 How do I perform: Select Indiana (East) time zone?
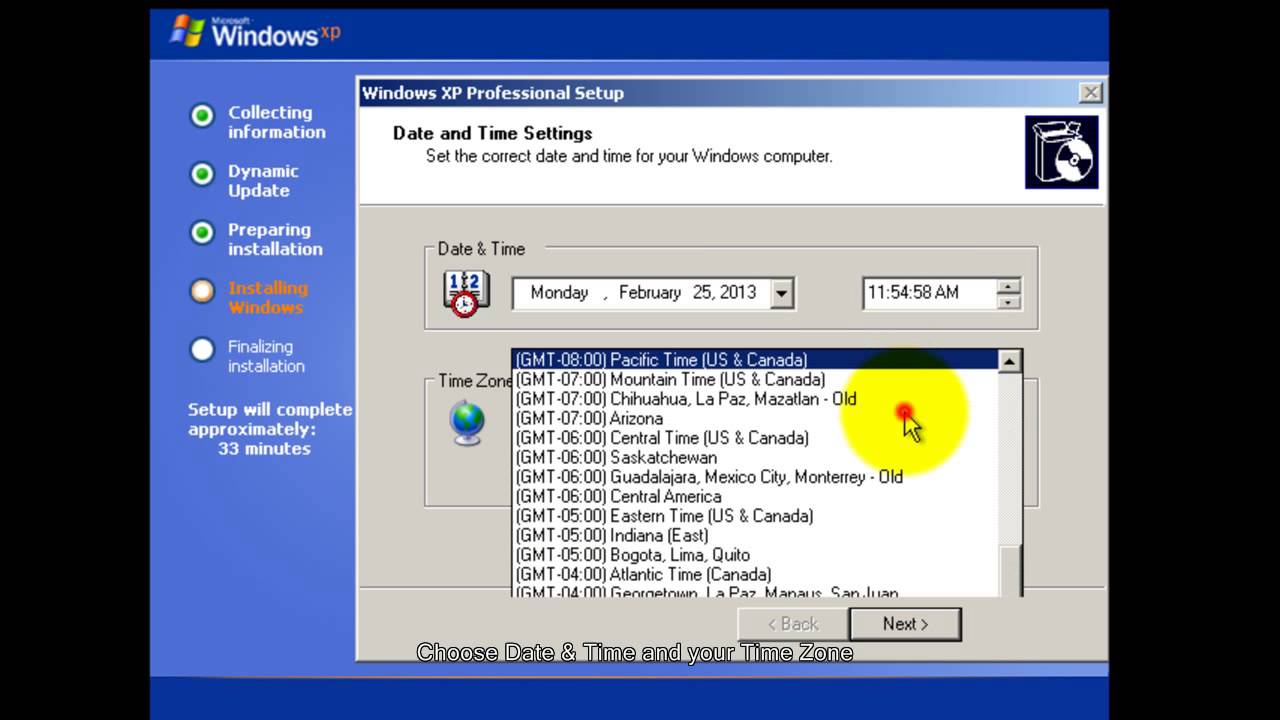pos(755,535)
